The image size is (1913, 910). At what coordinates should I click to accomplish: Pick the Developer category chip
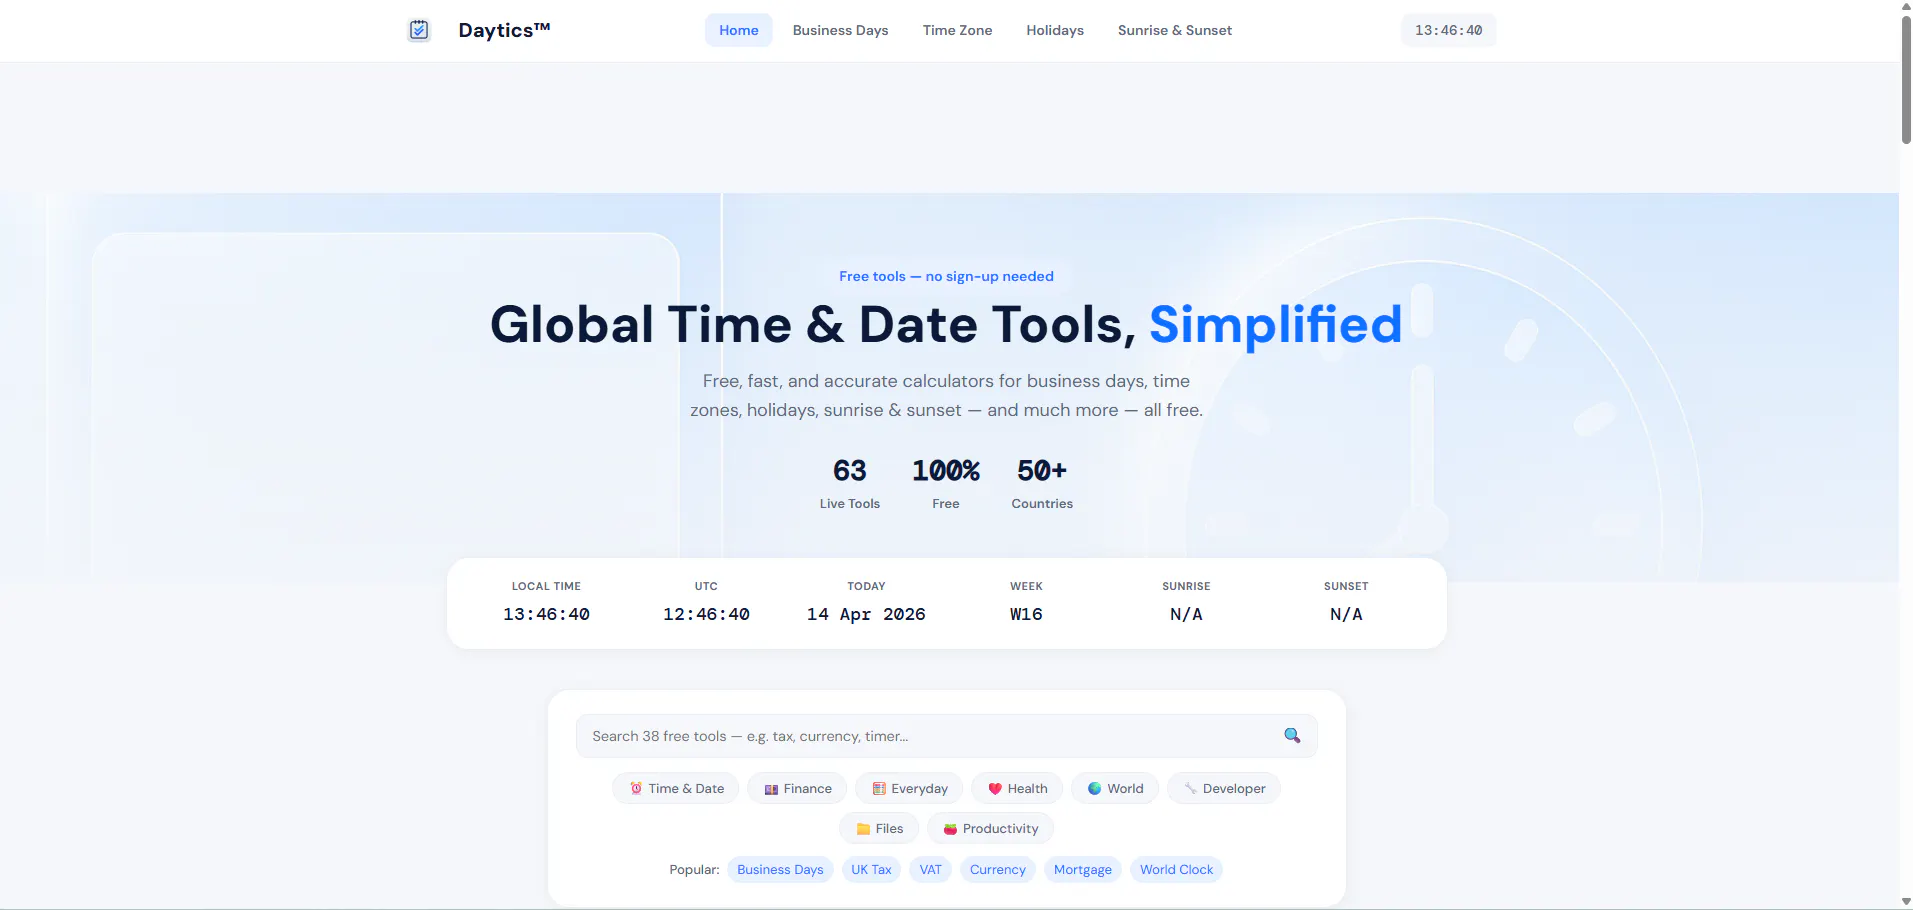tap(1224, 788)
